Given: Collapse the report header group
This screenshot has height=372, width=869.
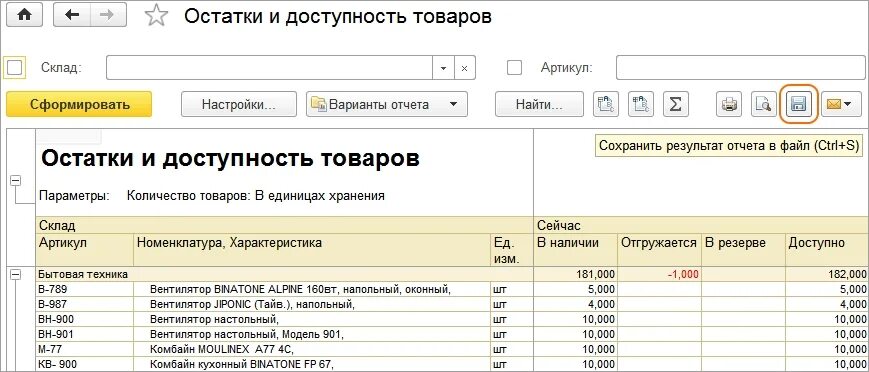Looking at the screenshot, I should 16,180.
